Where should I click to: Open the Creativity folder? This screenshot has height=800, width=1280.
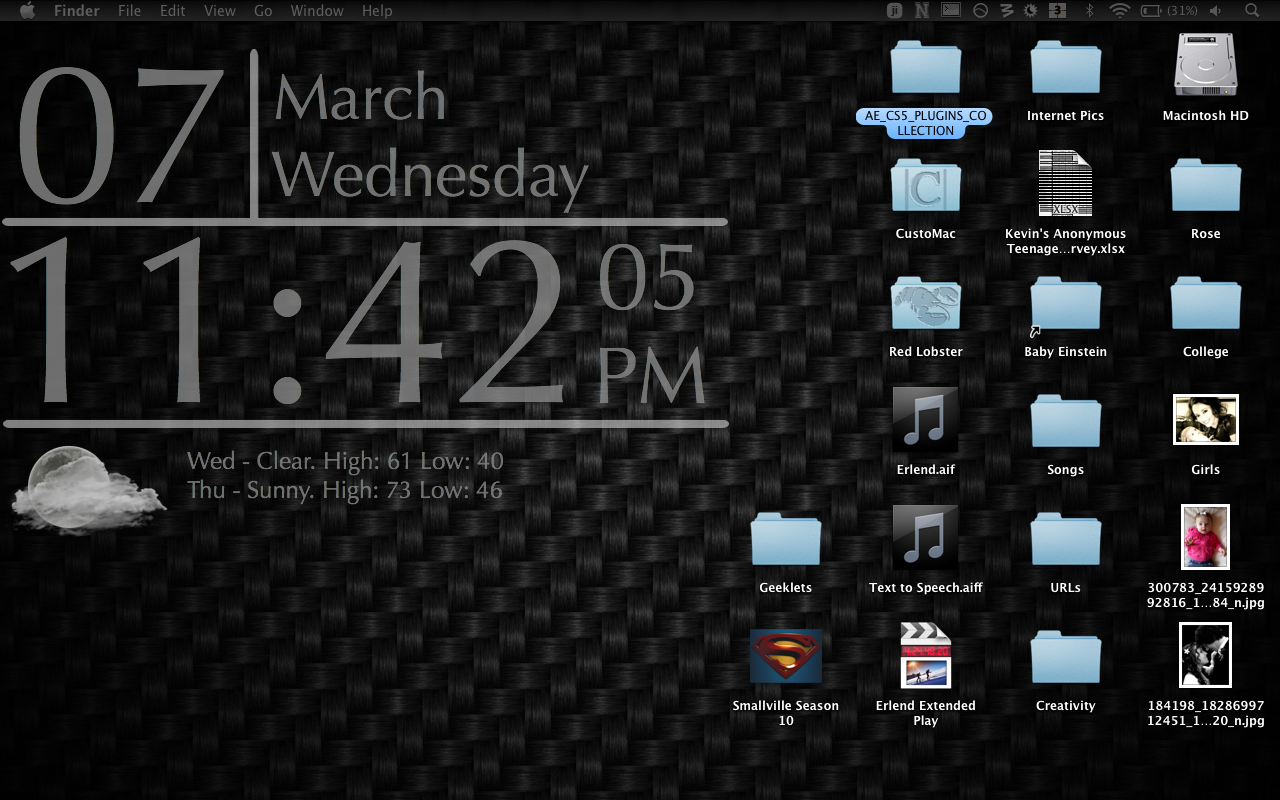point(1065,656)
